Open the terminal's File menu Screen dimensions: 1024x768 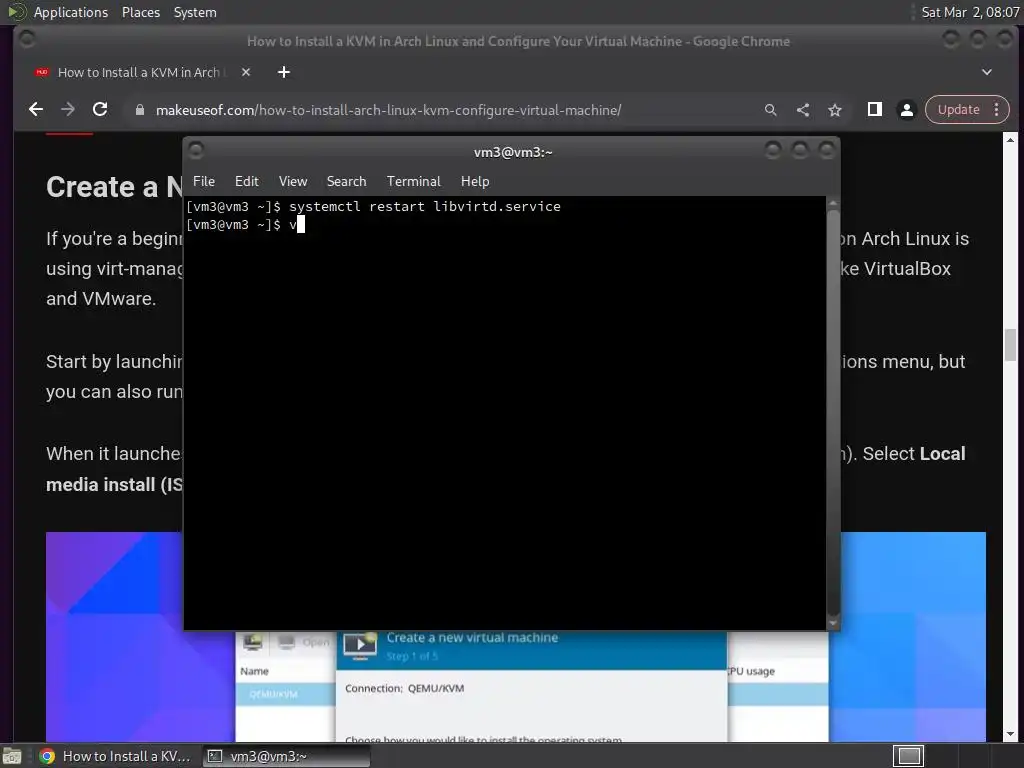click(204, 181)
